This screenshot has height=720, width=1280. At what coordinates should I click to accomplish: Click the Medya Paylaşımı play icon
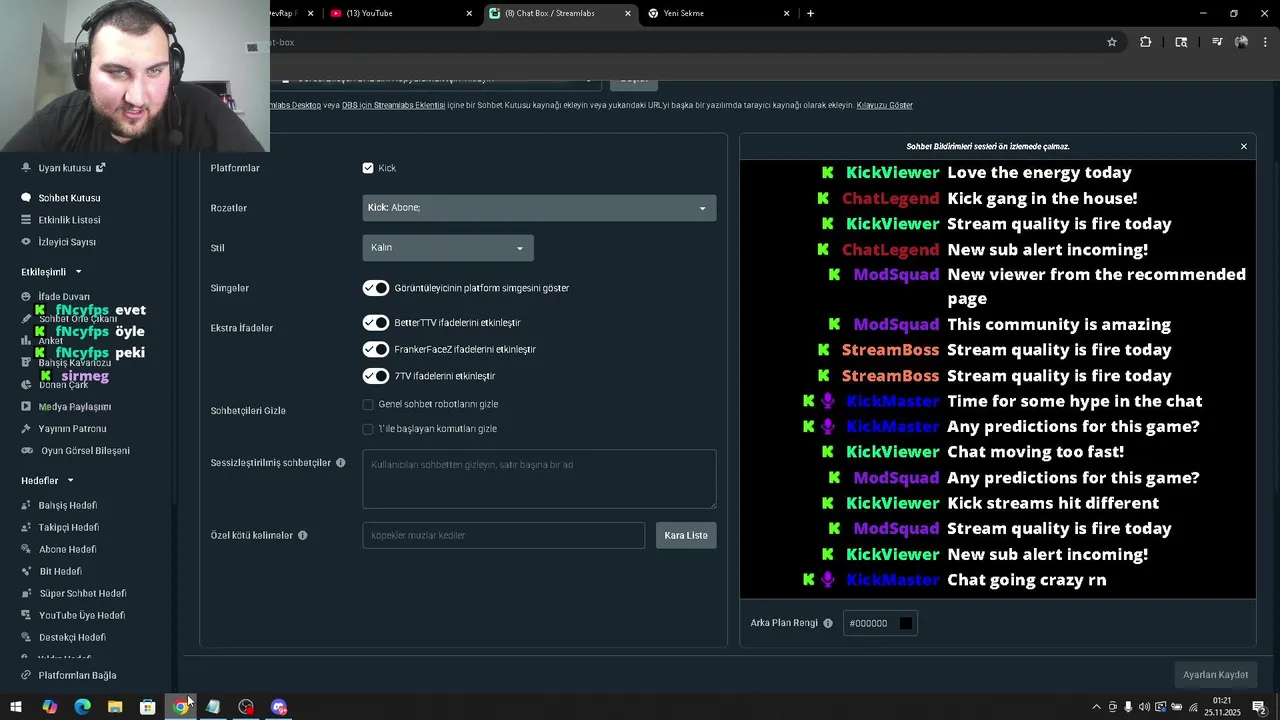26,407
